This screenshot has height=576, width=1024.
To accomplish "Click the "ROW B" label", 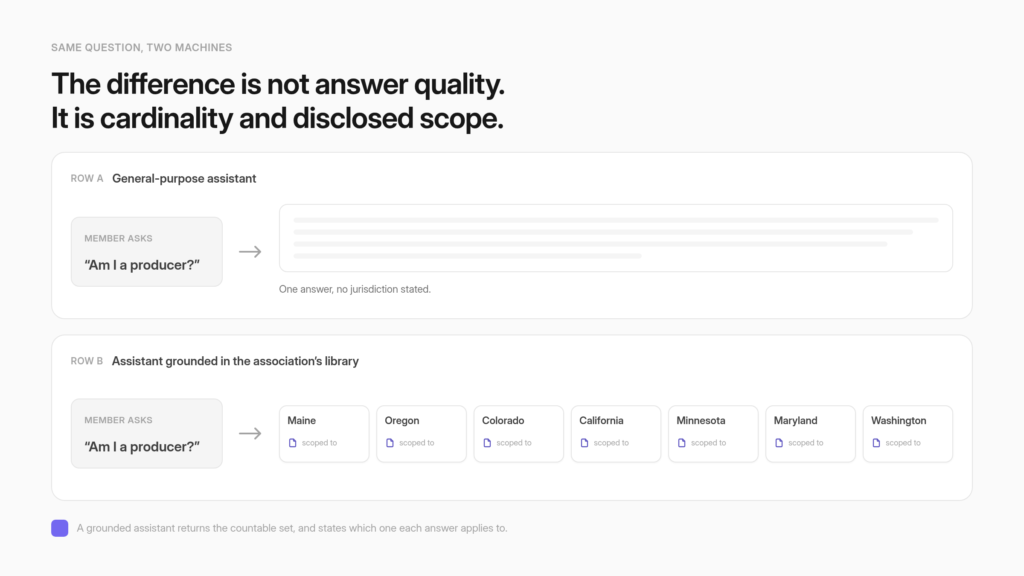I will click(x=87, y=361).
